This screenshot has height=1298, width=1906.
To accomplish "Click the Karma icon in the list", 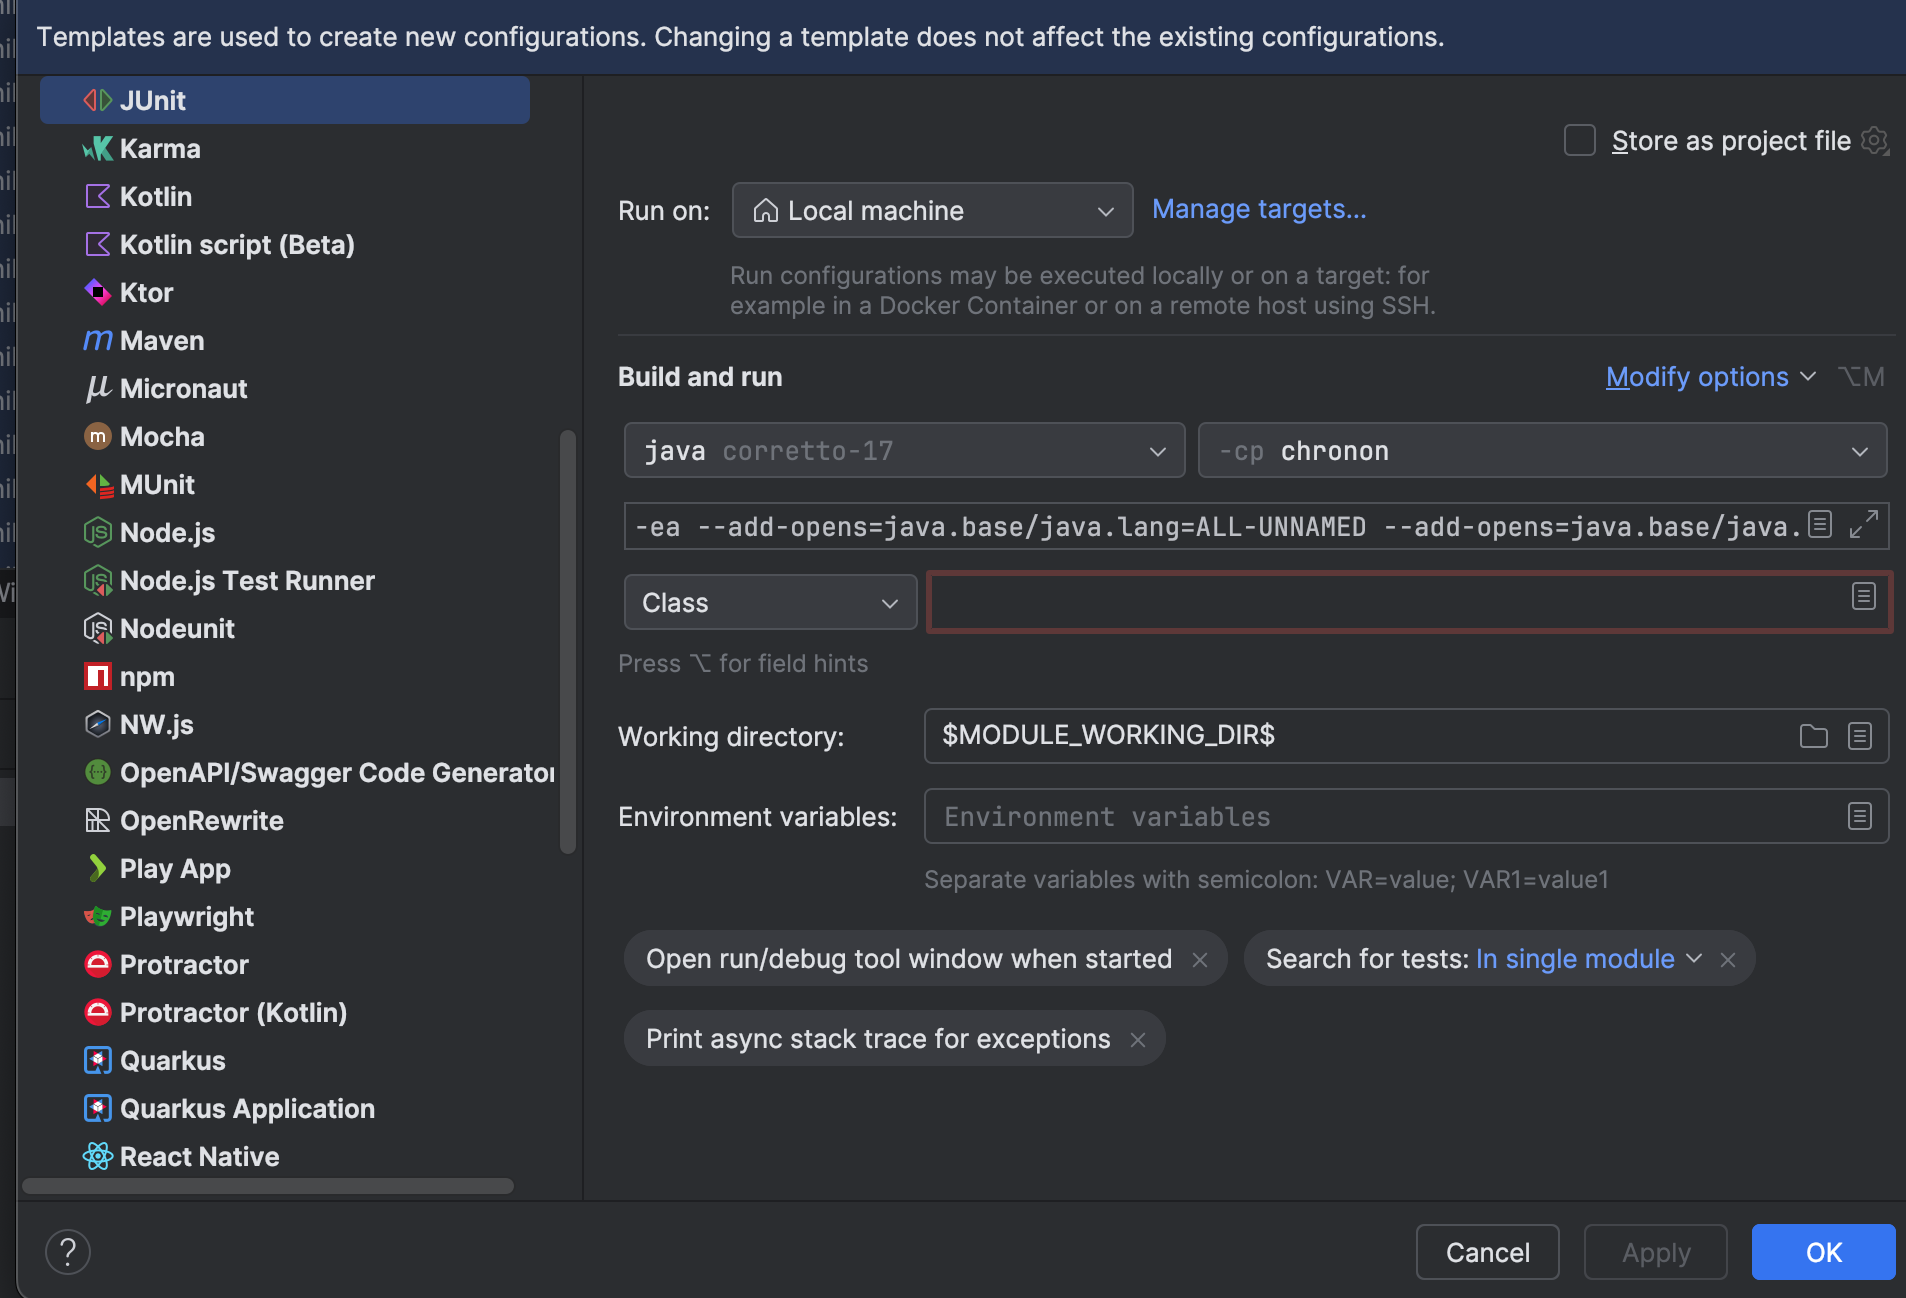I will click(97, 148).
